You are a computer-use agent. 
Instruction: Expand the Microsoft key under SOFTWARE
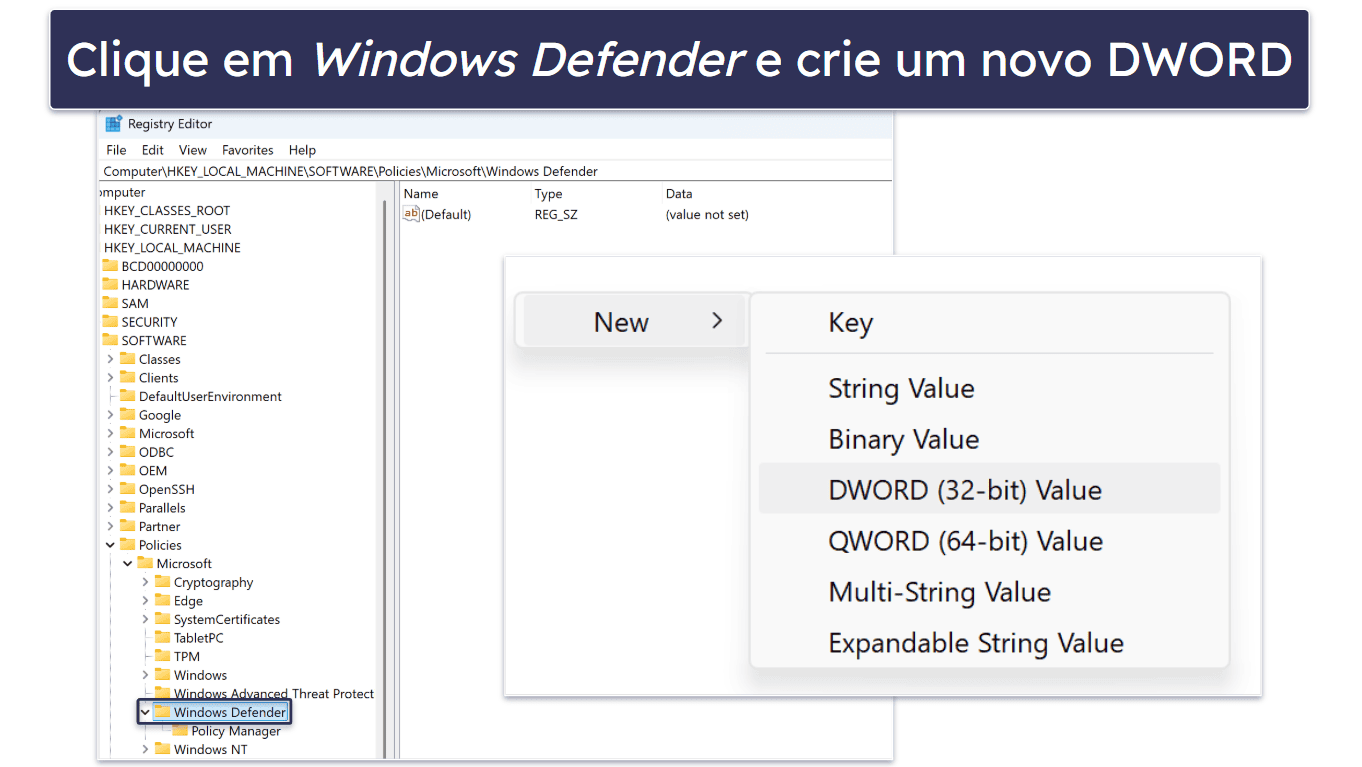click(110, 433)
